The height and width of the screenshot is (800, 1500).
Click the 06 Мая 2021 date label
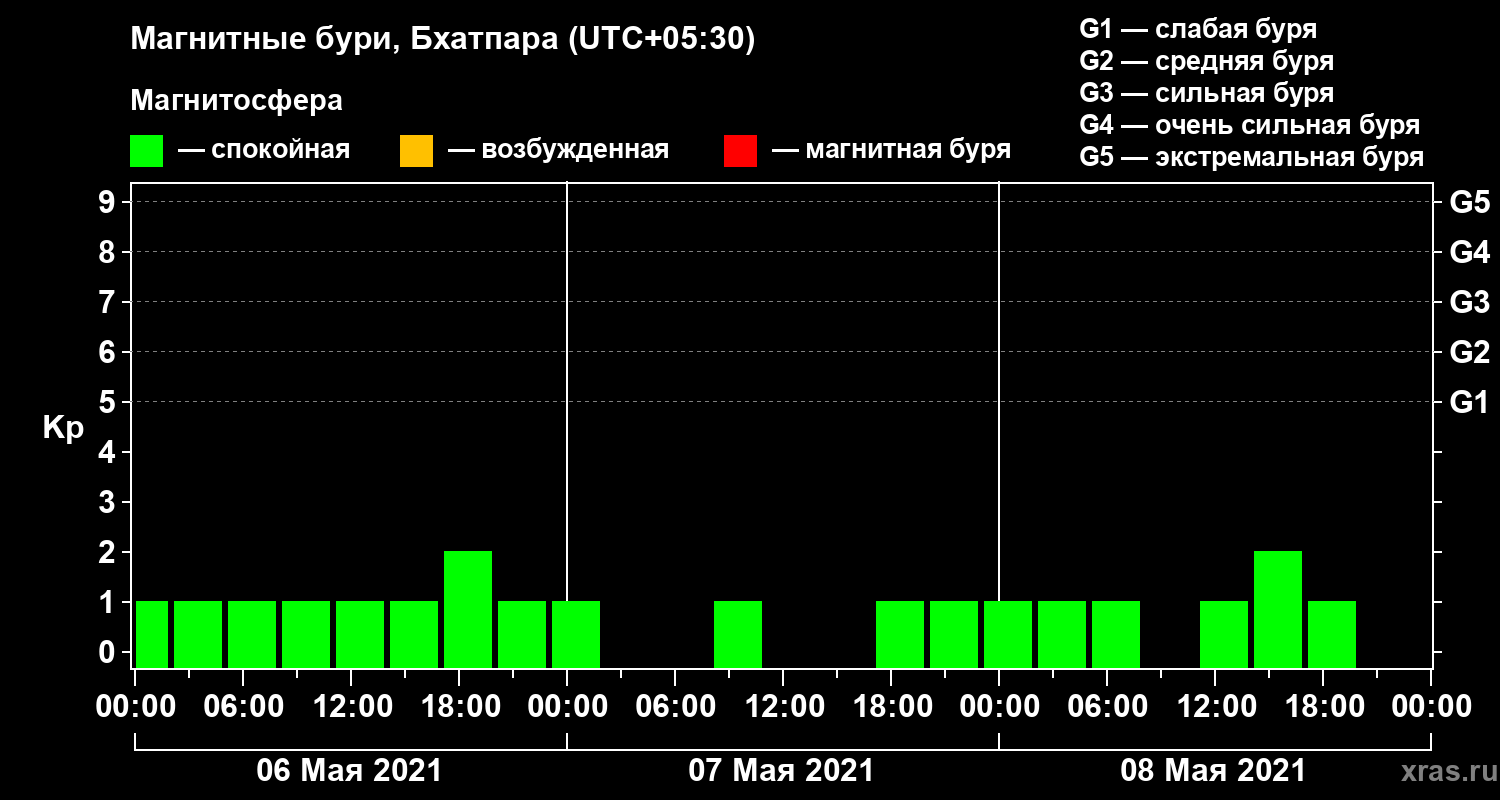click(x=349, y=771)
